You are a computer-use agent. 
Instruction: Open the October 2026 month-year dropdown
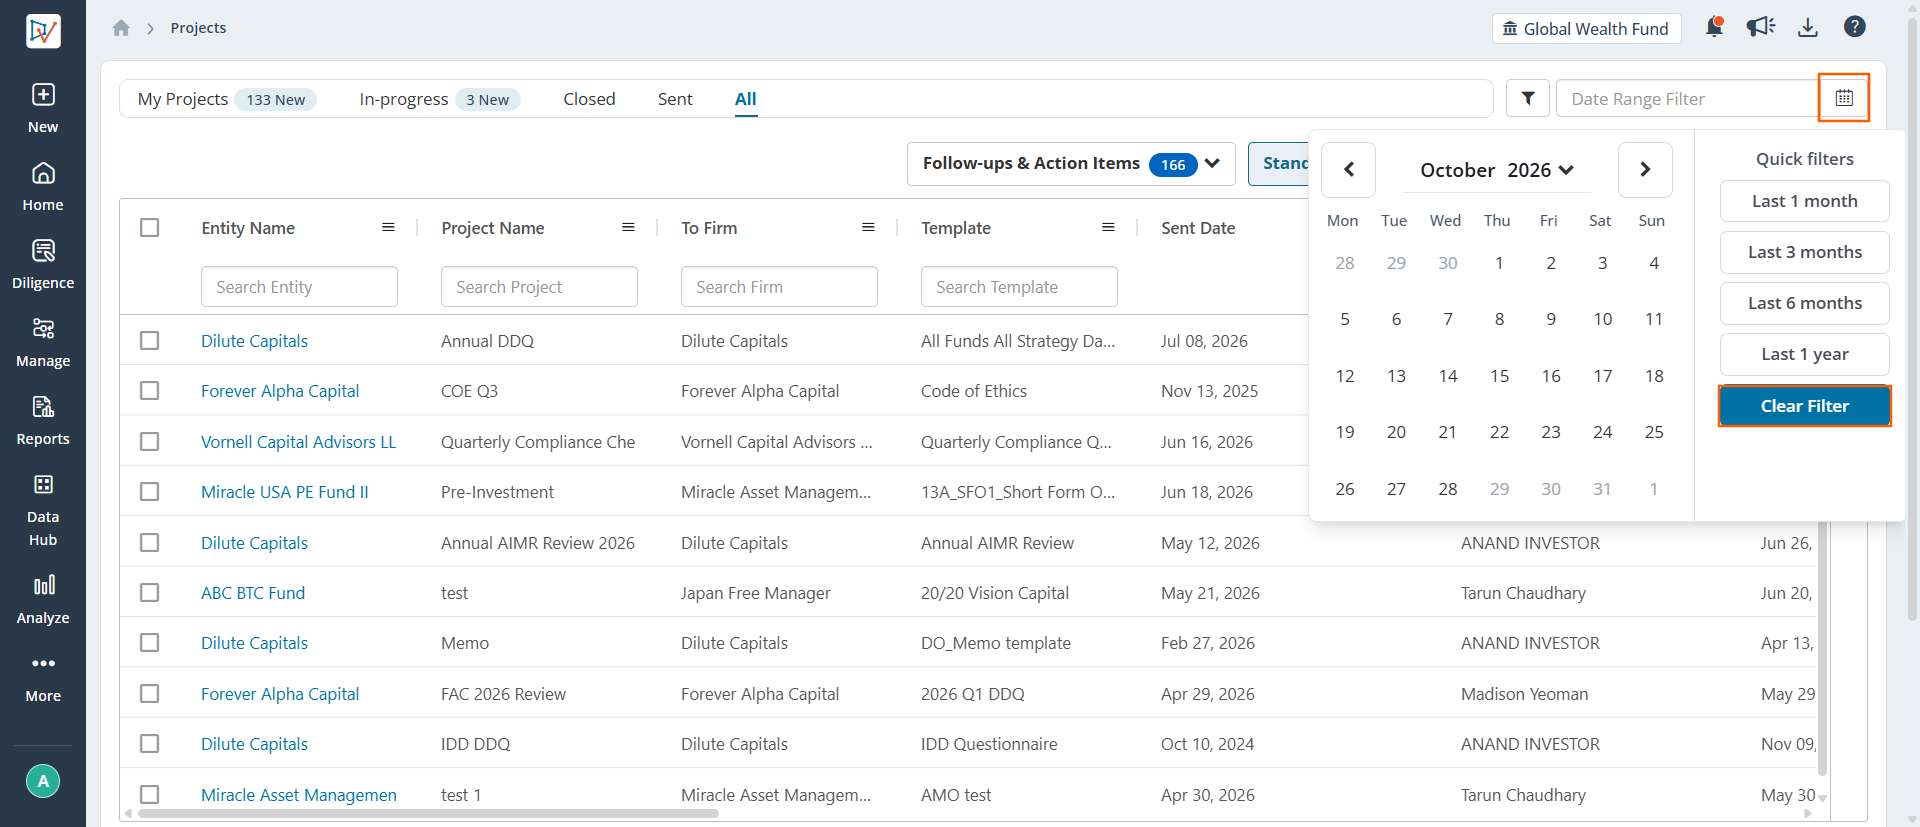coord(1497,170)
